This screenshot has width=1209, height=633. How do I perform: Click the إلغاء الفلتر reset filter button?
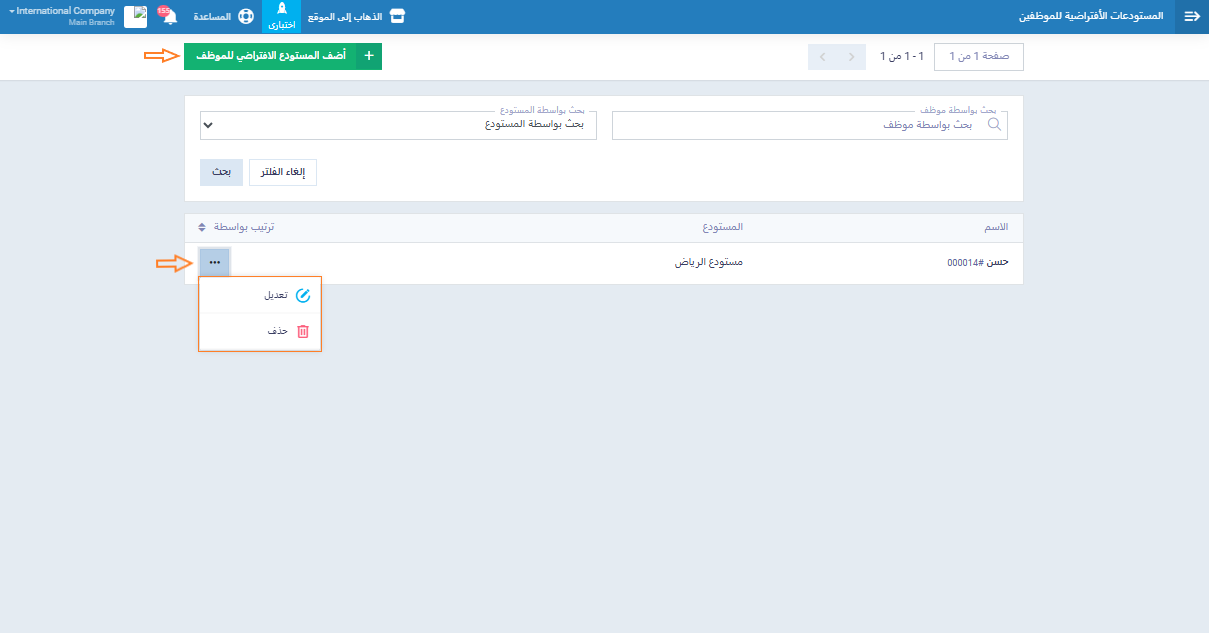(282, 172)
